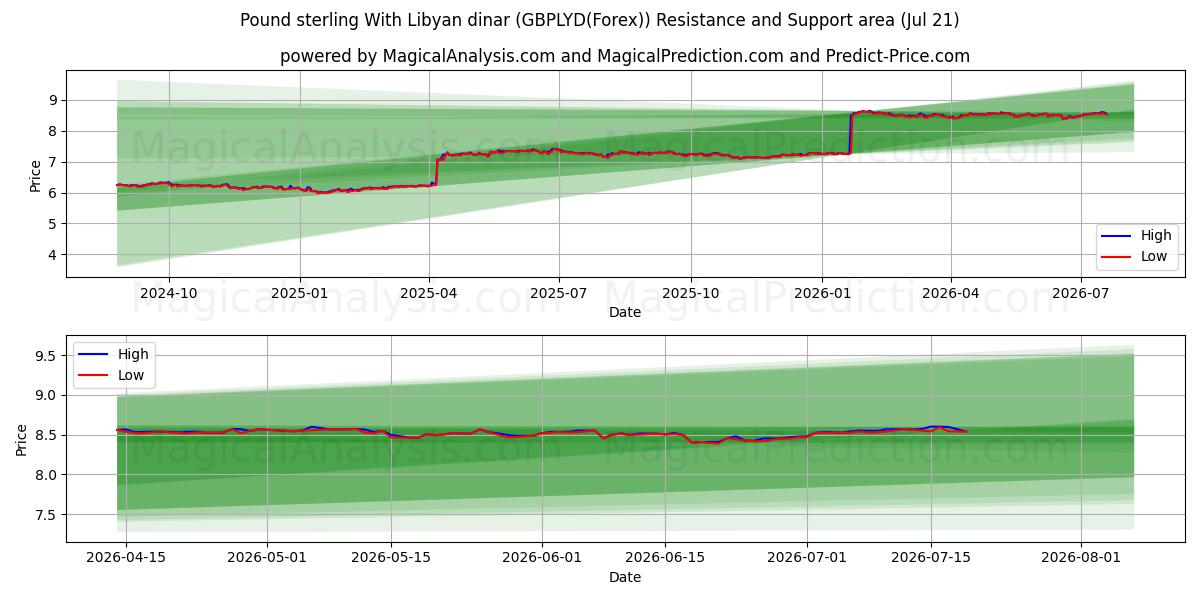Viewport: 1200px width, 600px height.
Task: Click the '2025-10' date tick label
Action: click(x=690, y=293)
